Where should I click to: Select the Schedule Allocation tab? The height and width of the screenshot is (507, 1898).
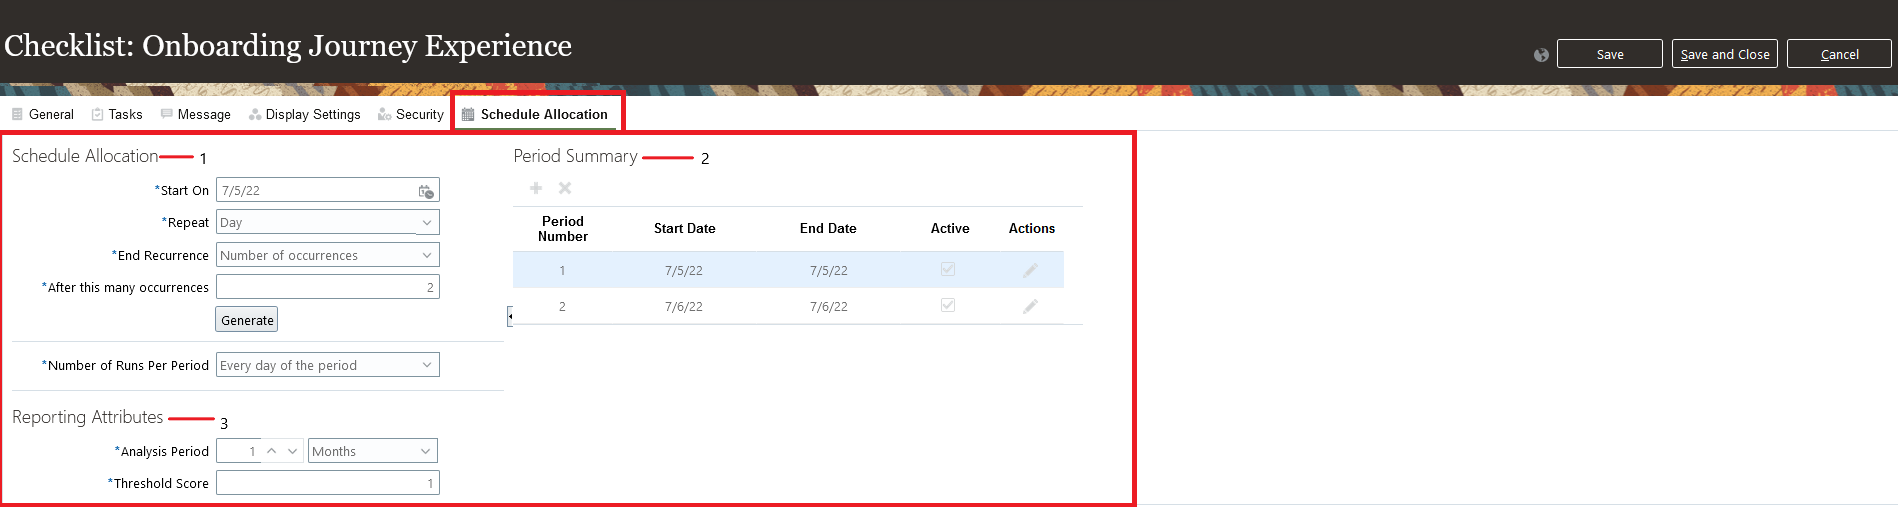(x=535, y=114)
